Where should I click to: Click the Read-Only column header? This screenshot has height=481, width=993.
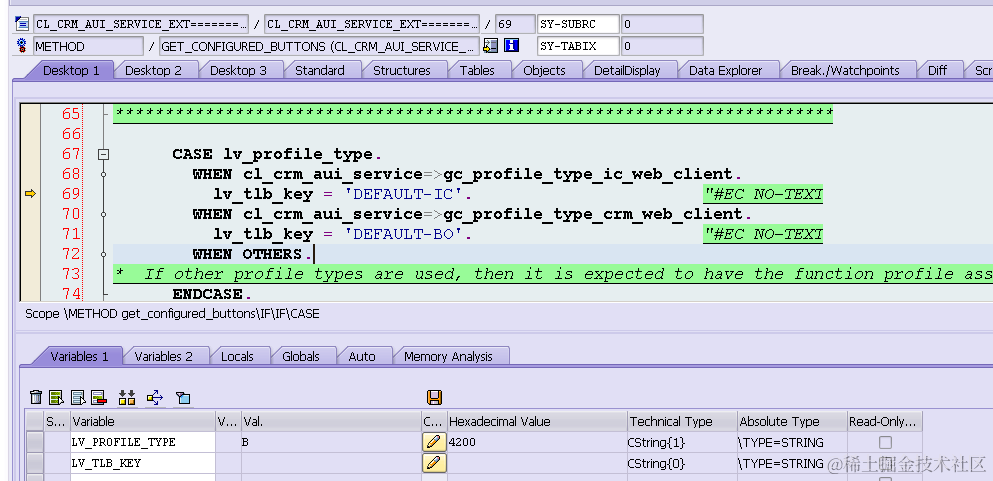click(885, 422)
